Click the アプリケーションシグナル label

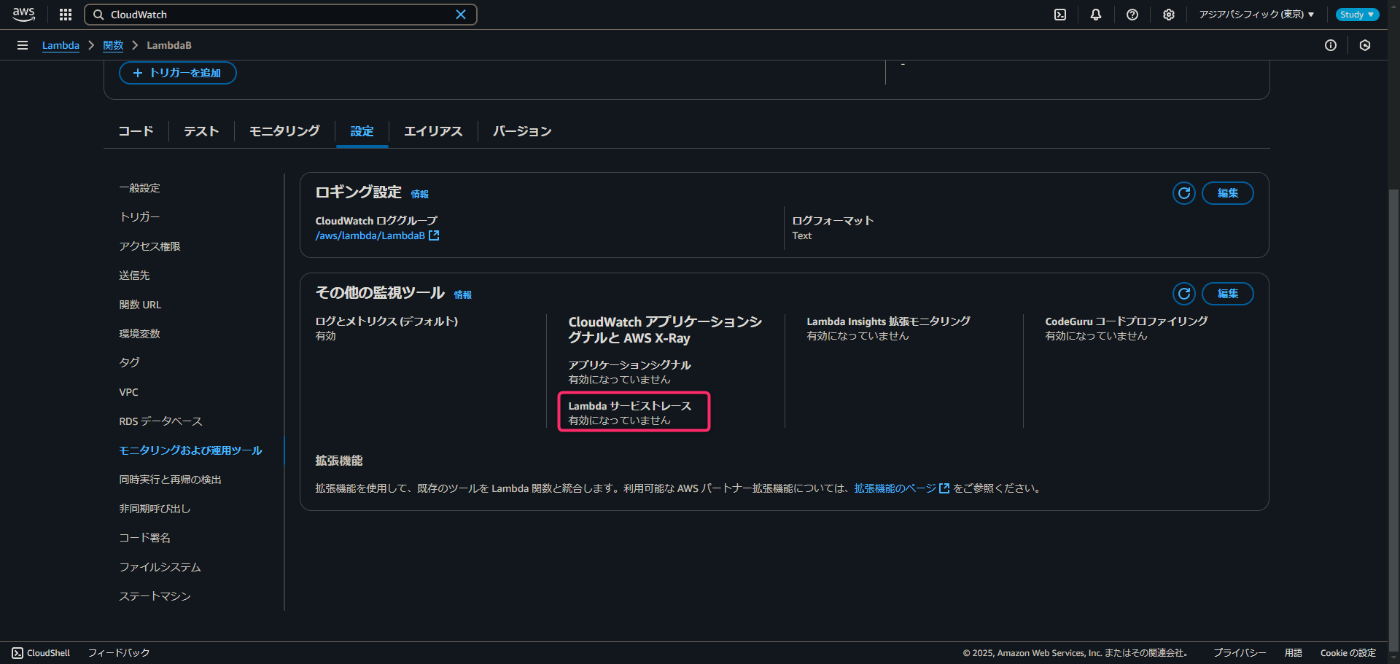[x=629, y=365]
